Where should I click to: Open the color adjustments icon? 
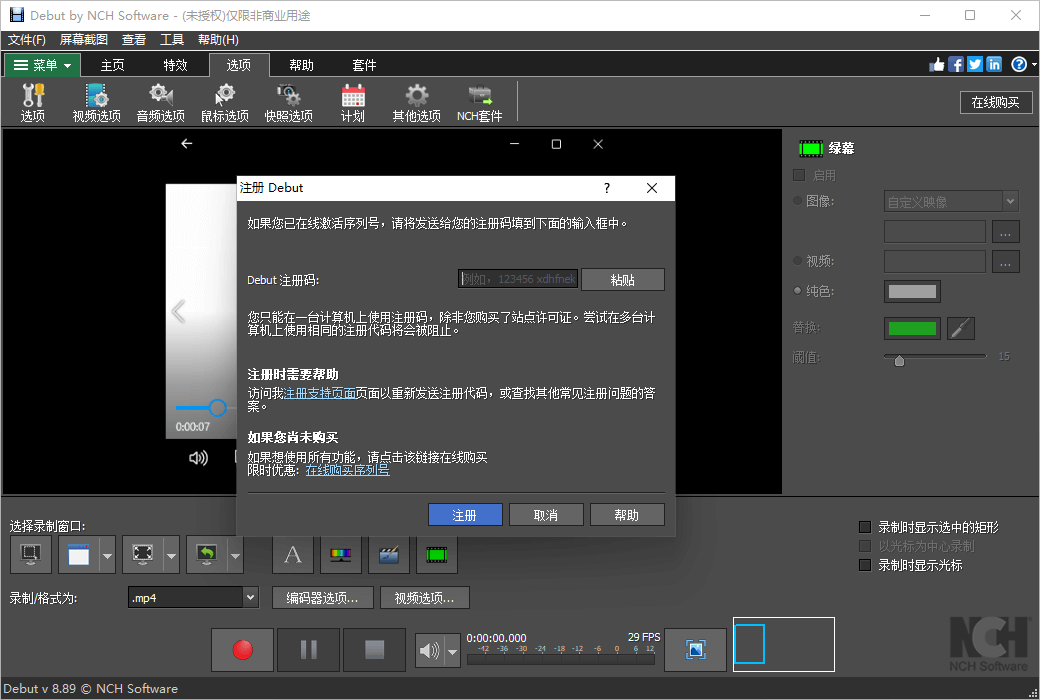pos(341,554)
